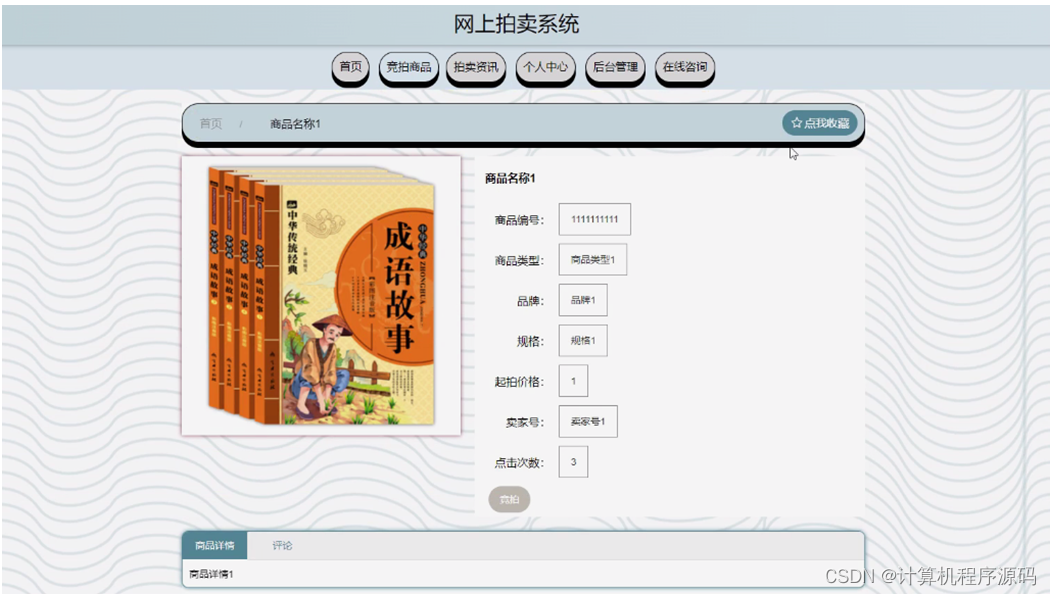Click the 品牌1 value box
This screenshot has height=595, width=1051.
tap(583, 300)
